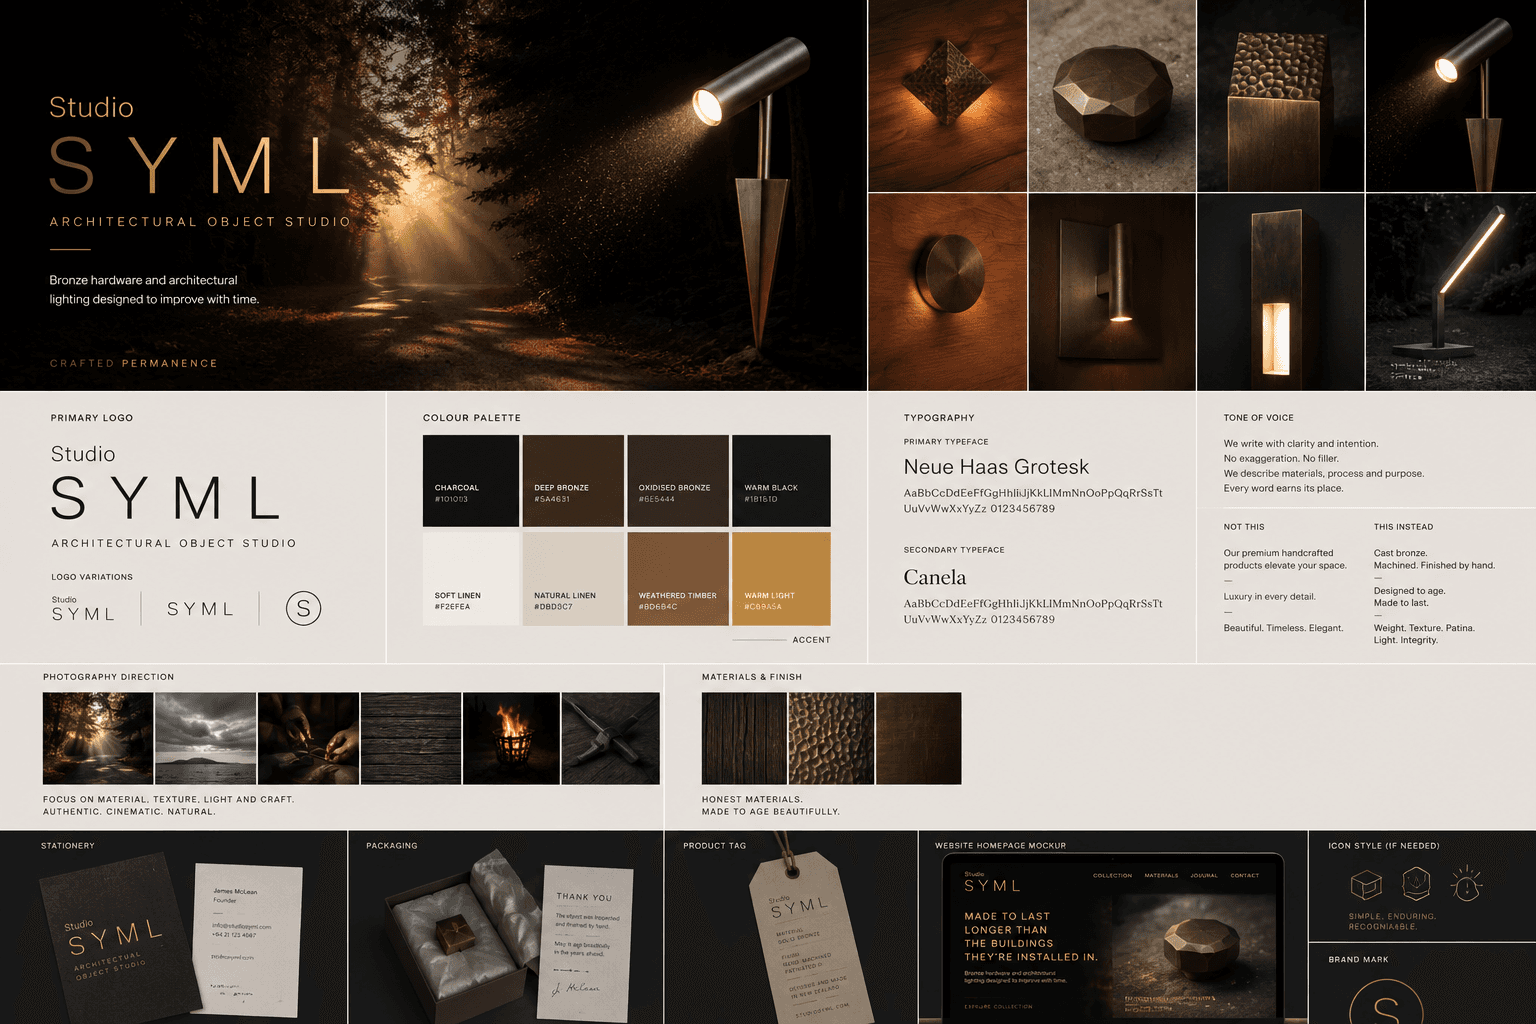1536x1024 pixels.
Task: Click the Photography Direction heading
Action: click(108, 677)
